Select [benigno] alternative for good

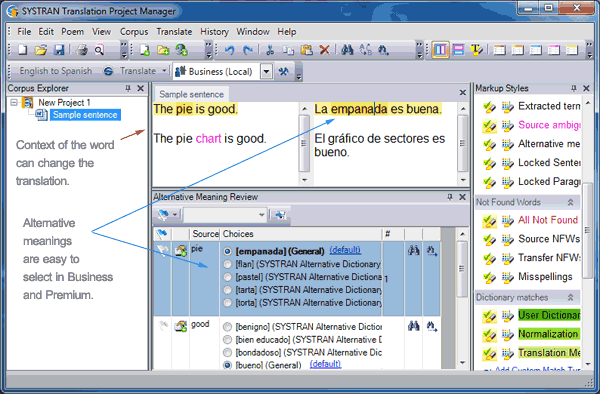227,327
